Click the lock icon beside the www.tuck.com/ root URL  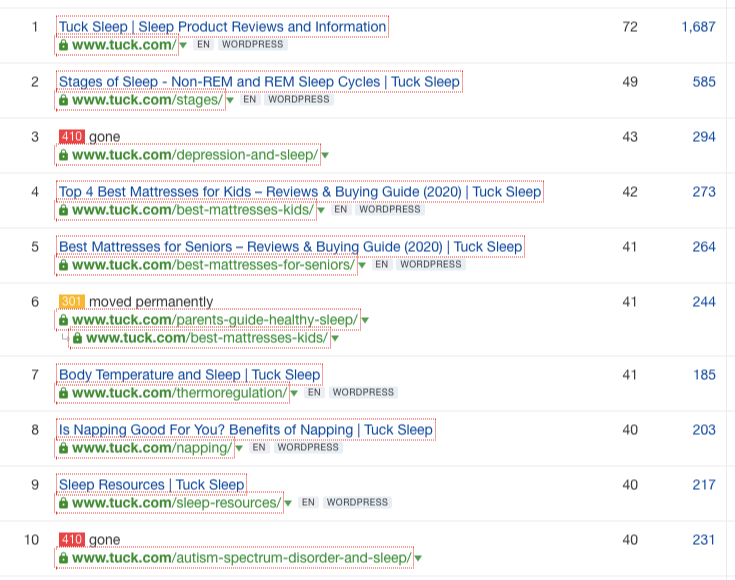(x=63, y=45)
